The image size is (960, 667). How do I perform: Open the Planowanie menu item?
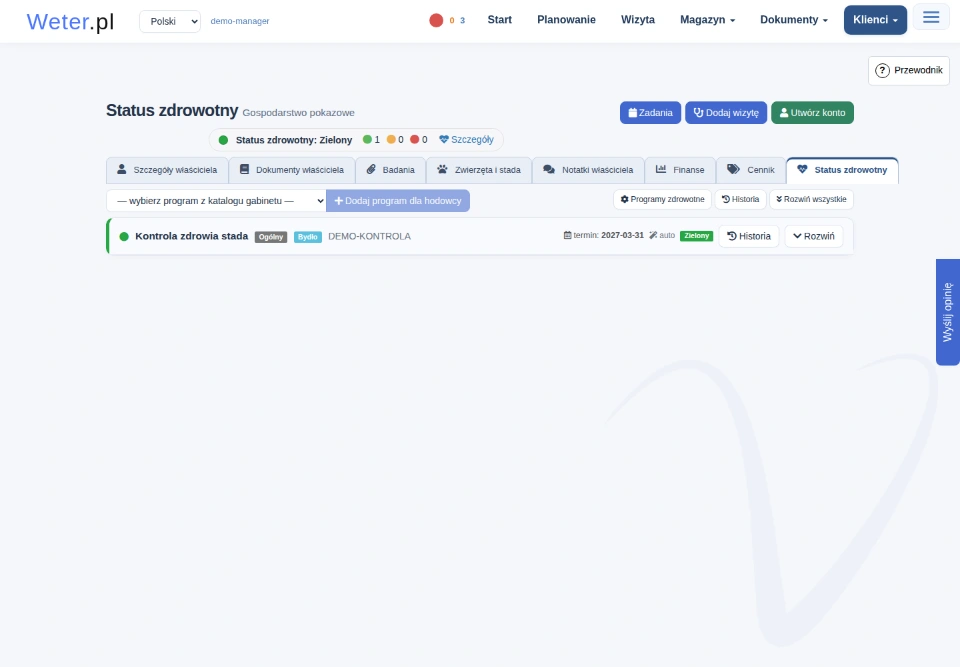tap(566, 20)
